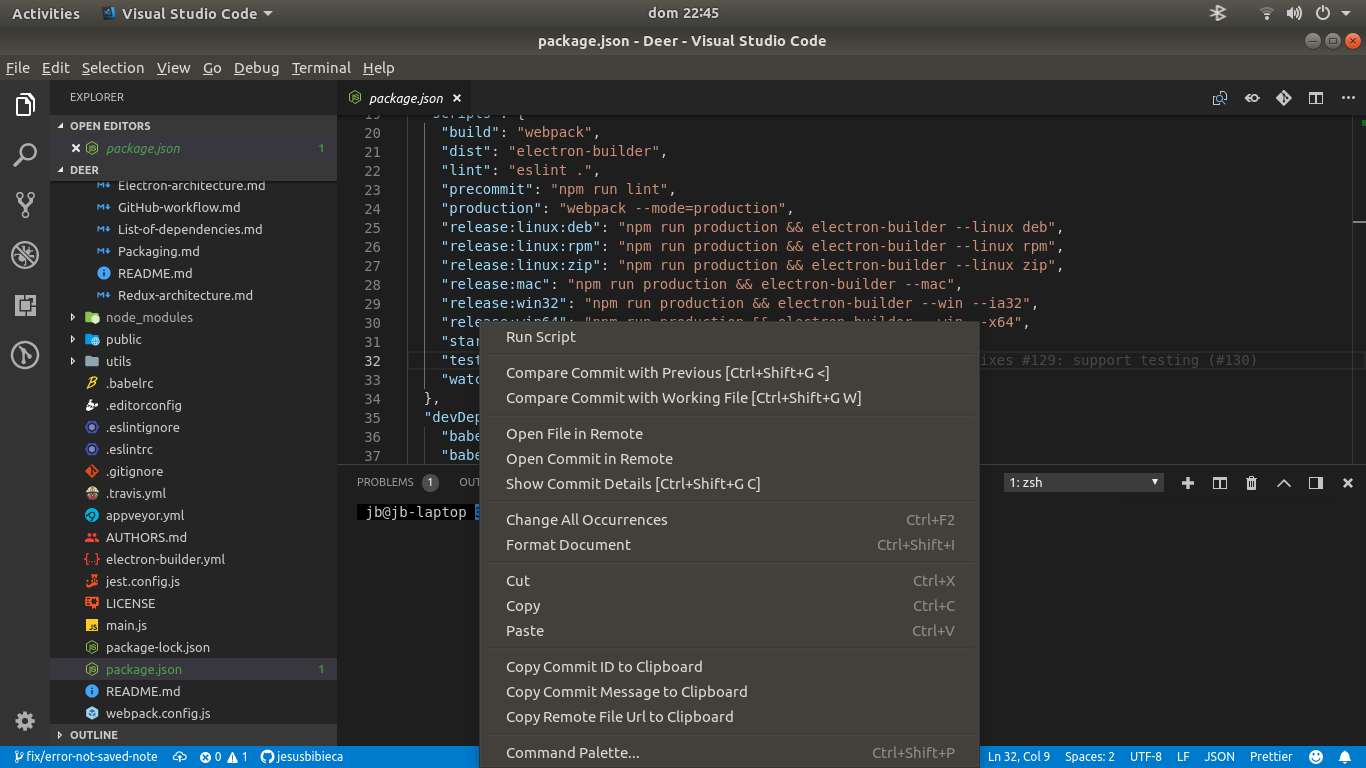Image resolution: width=1366 pixels, height=768 pixels.
Task: Open Bluetooth indicator in system top bar
Action: [1218, 13]
